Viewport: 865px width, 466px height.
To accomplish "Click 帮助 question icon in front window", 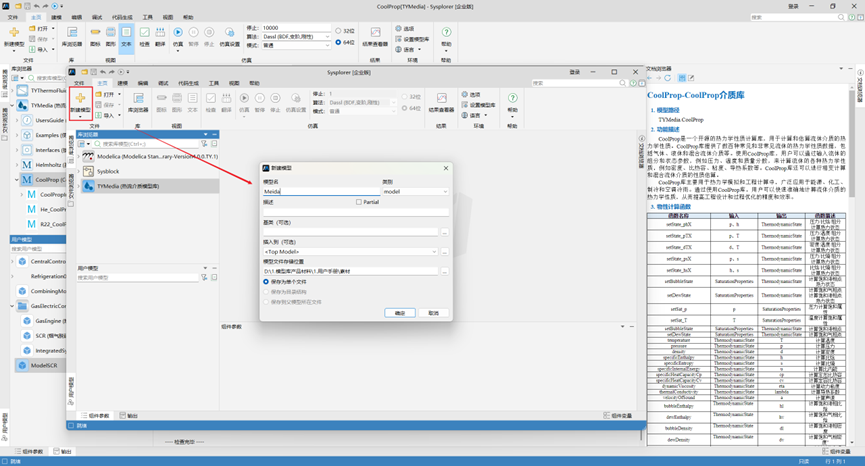I will pyautogui.click(x=512, y=98).
